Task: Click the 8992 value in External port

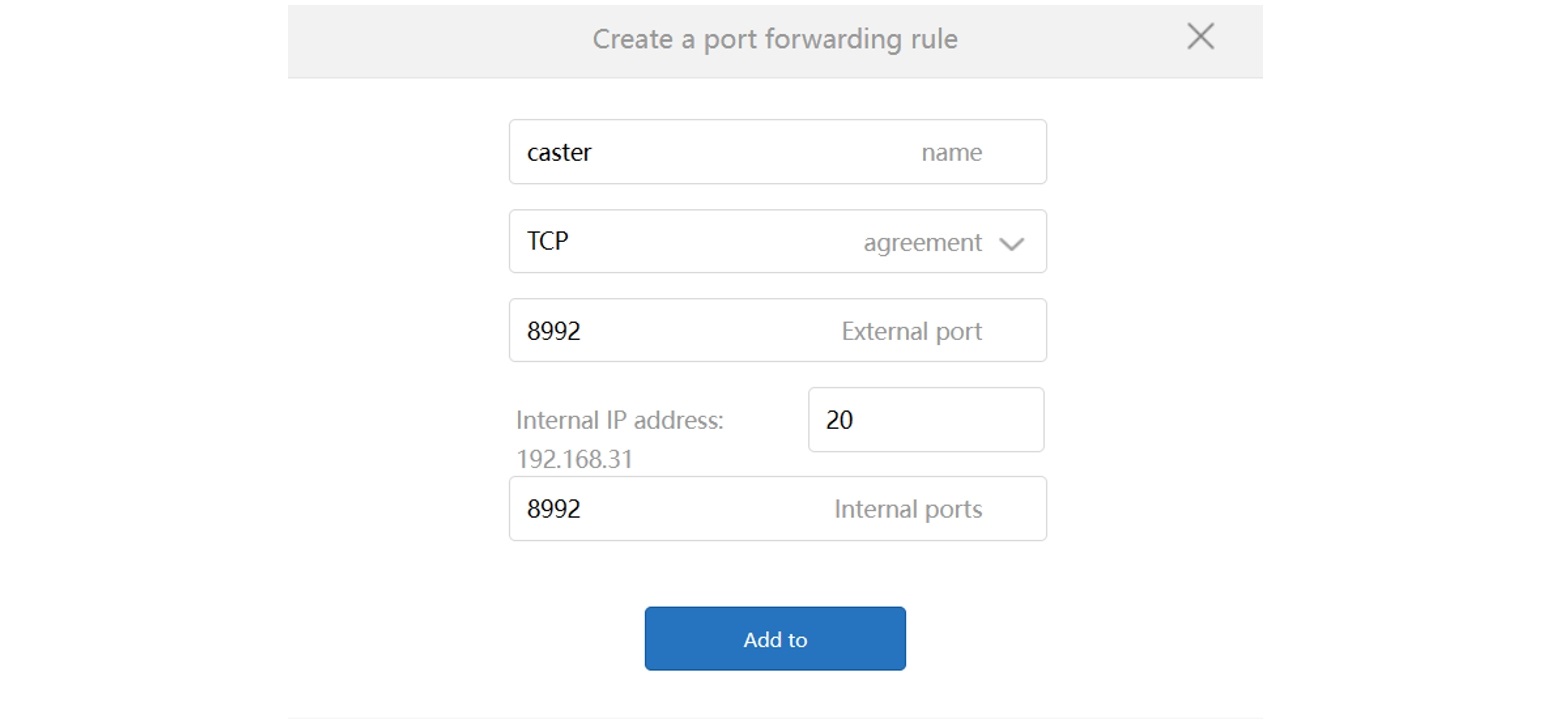Action: [x=553, y=331]
